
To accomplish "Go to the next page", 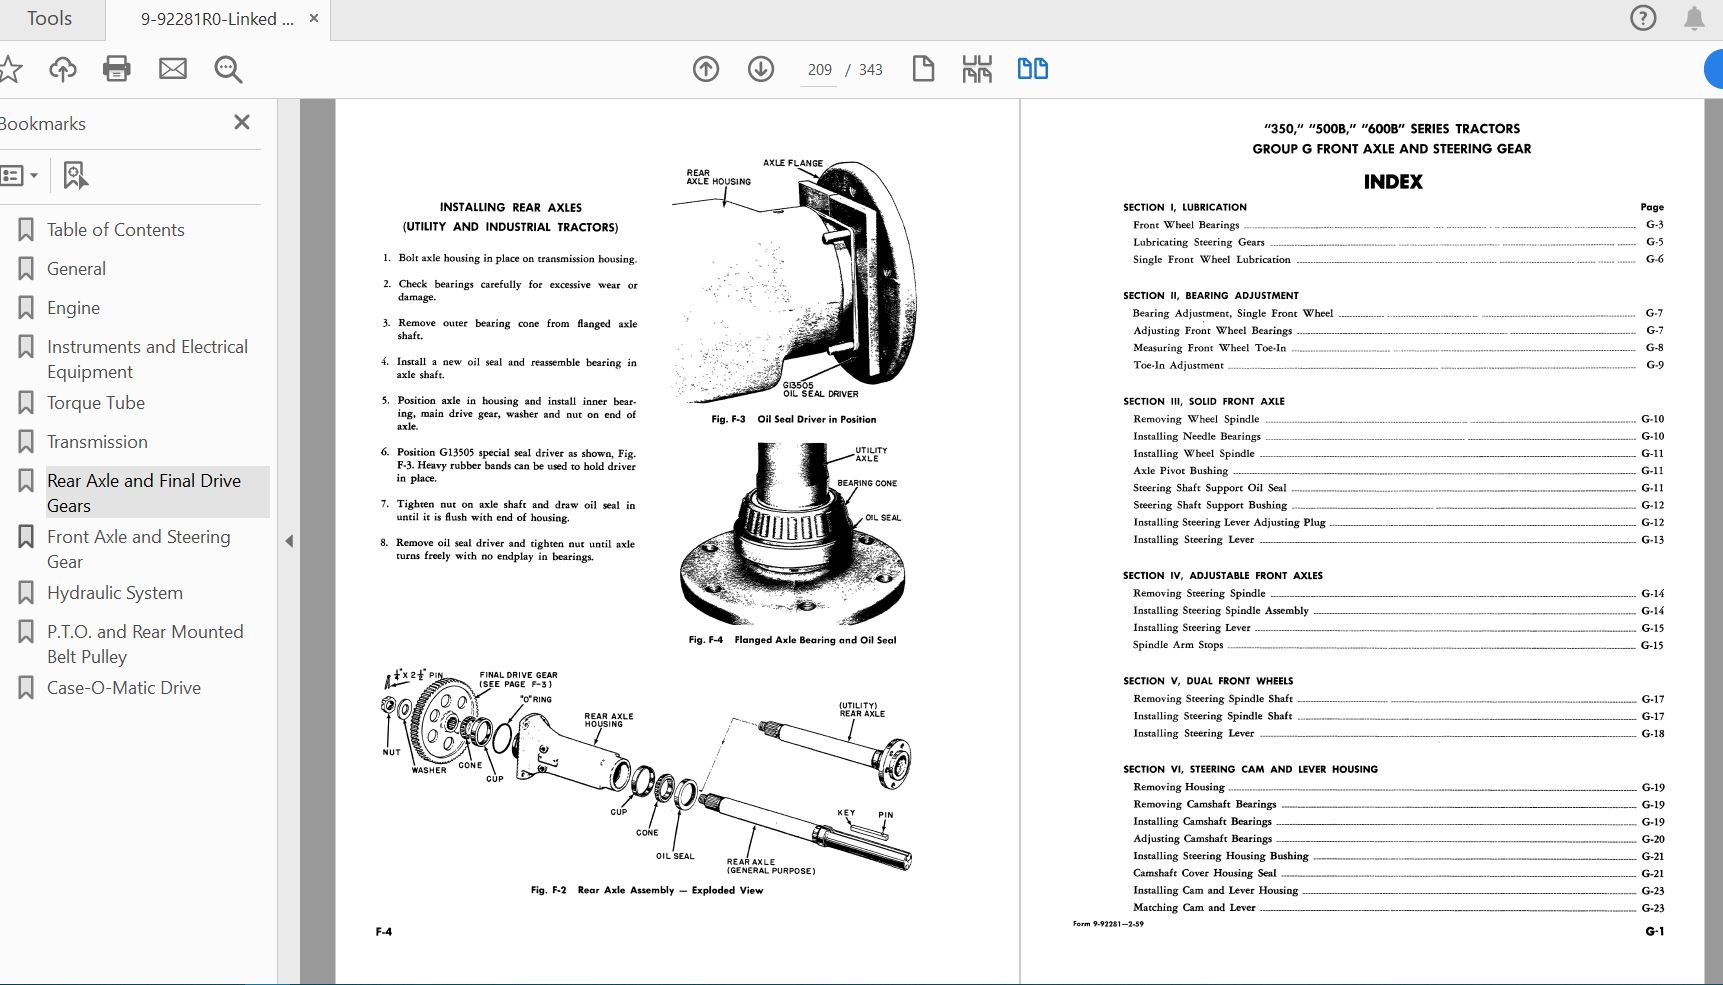I will (x=761, y=69).
